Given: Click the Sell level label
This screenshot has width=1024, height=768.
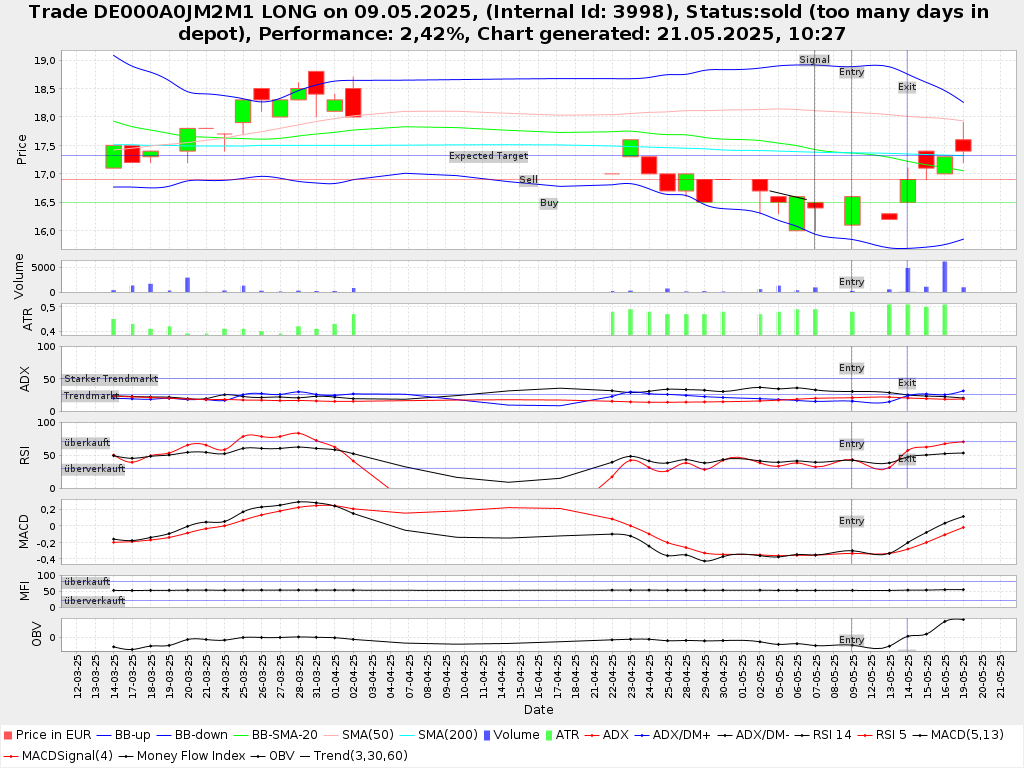Looking at the screenshot, I should click(x=528, y=180).
